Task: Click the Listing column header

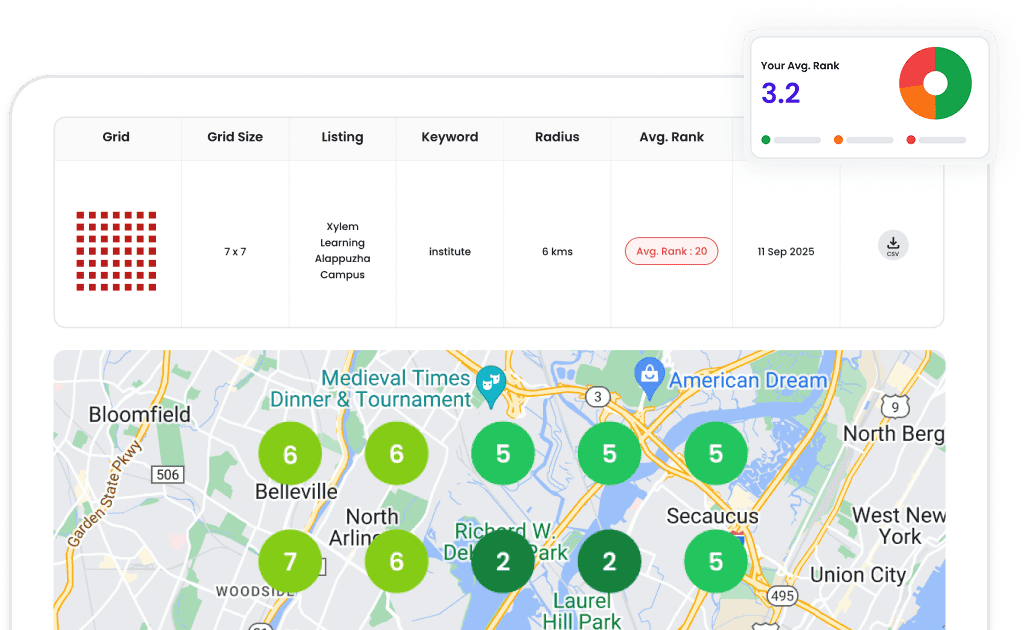Action: (x=342, y=137)
